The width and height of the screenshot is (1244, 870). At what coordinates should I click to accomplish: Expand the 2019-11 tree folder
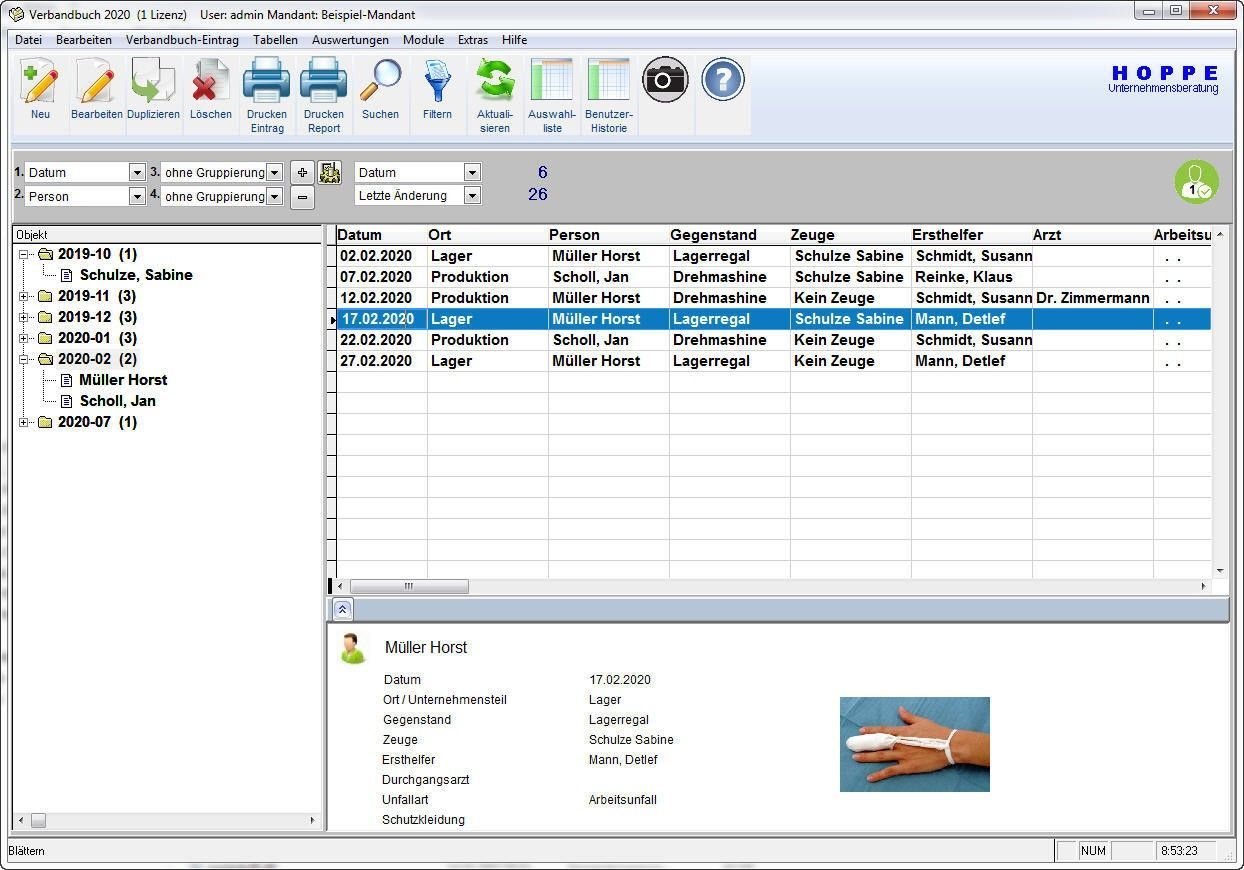[25, 297]
